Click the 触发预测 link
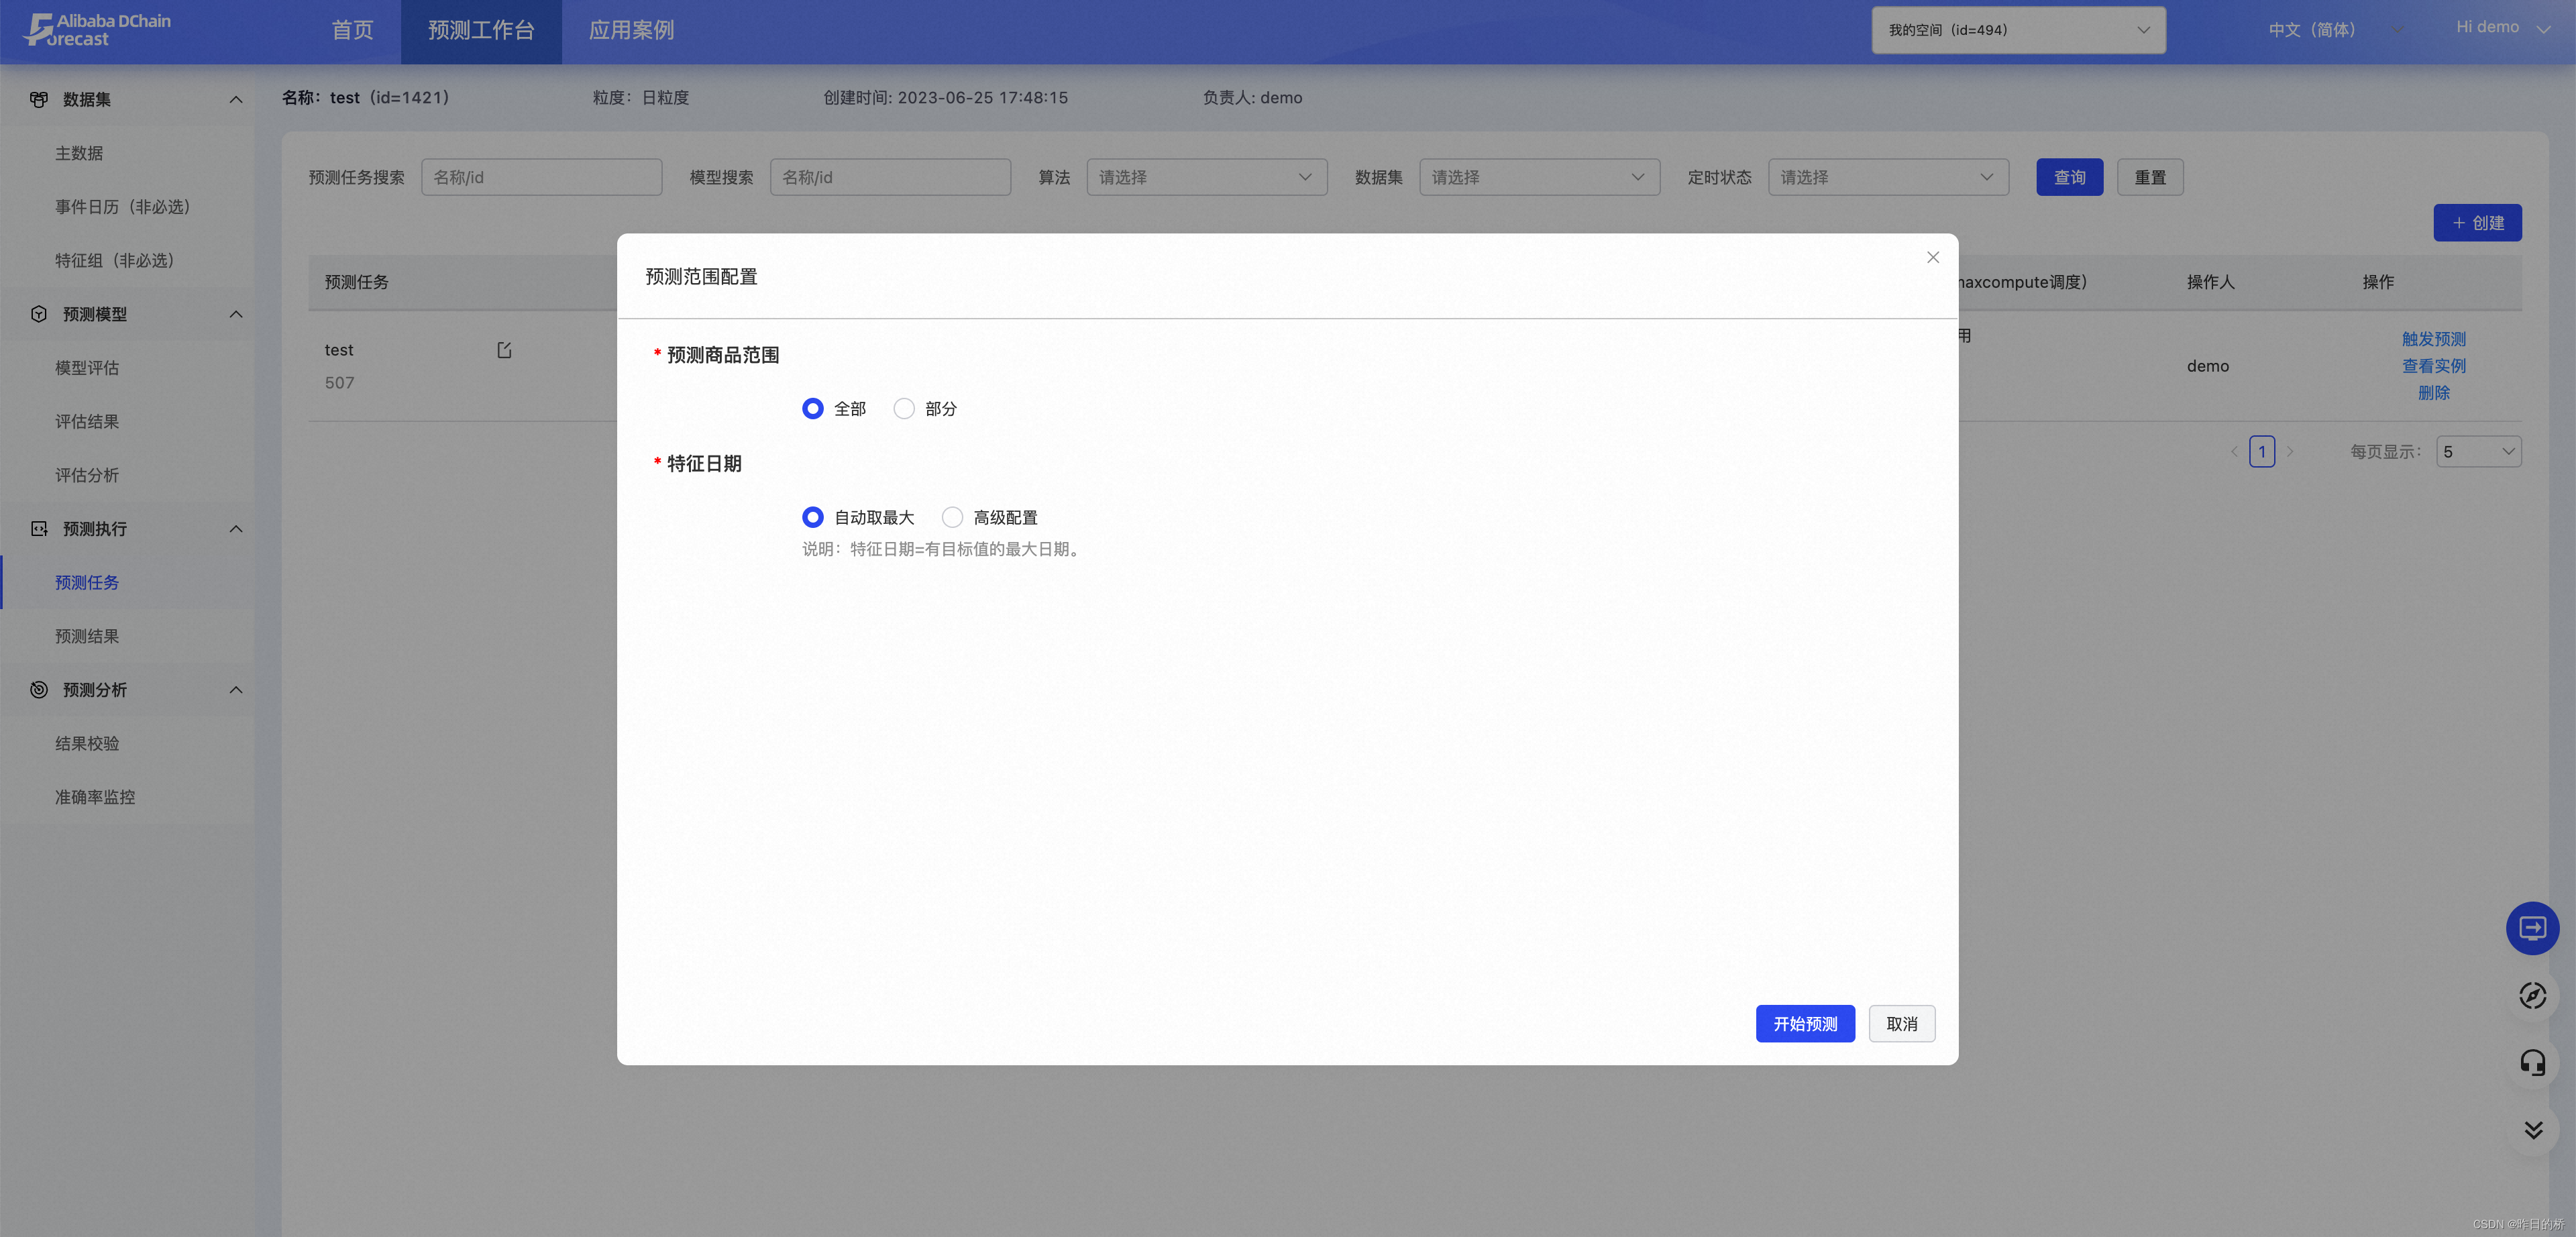 click(x=2433, y=339)
